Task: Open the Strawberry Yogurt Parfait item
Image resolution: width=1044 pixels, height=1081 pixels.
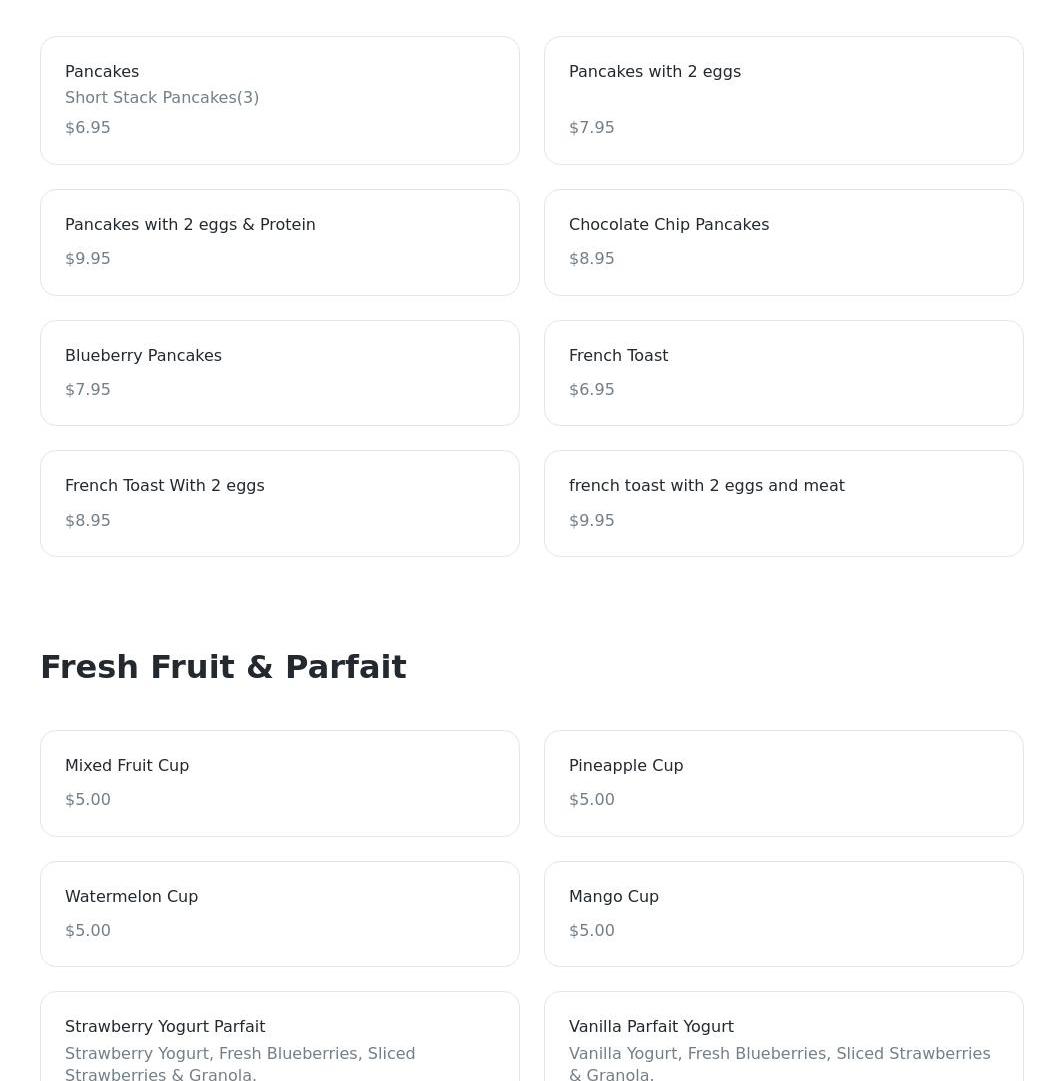Action: 280,1036
